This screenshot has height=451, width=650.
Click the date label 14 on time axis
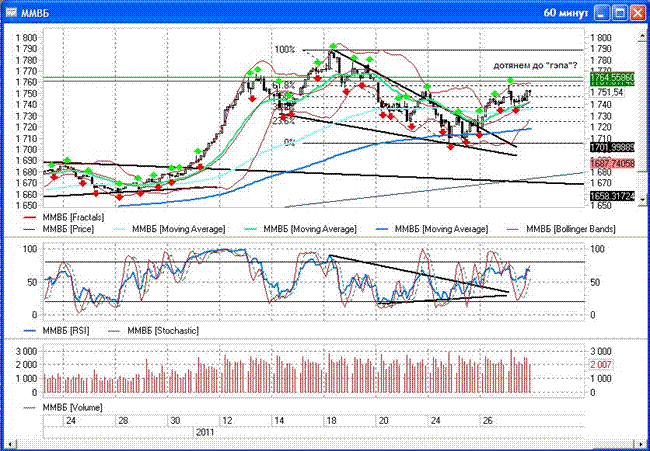(x=279, y=421)
